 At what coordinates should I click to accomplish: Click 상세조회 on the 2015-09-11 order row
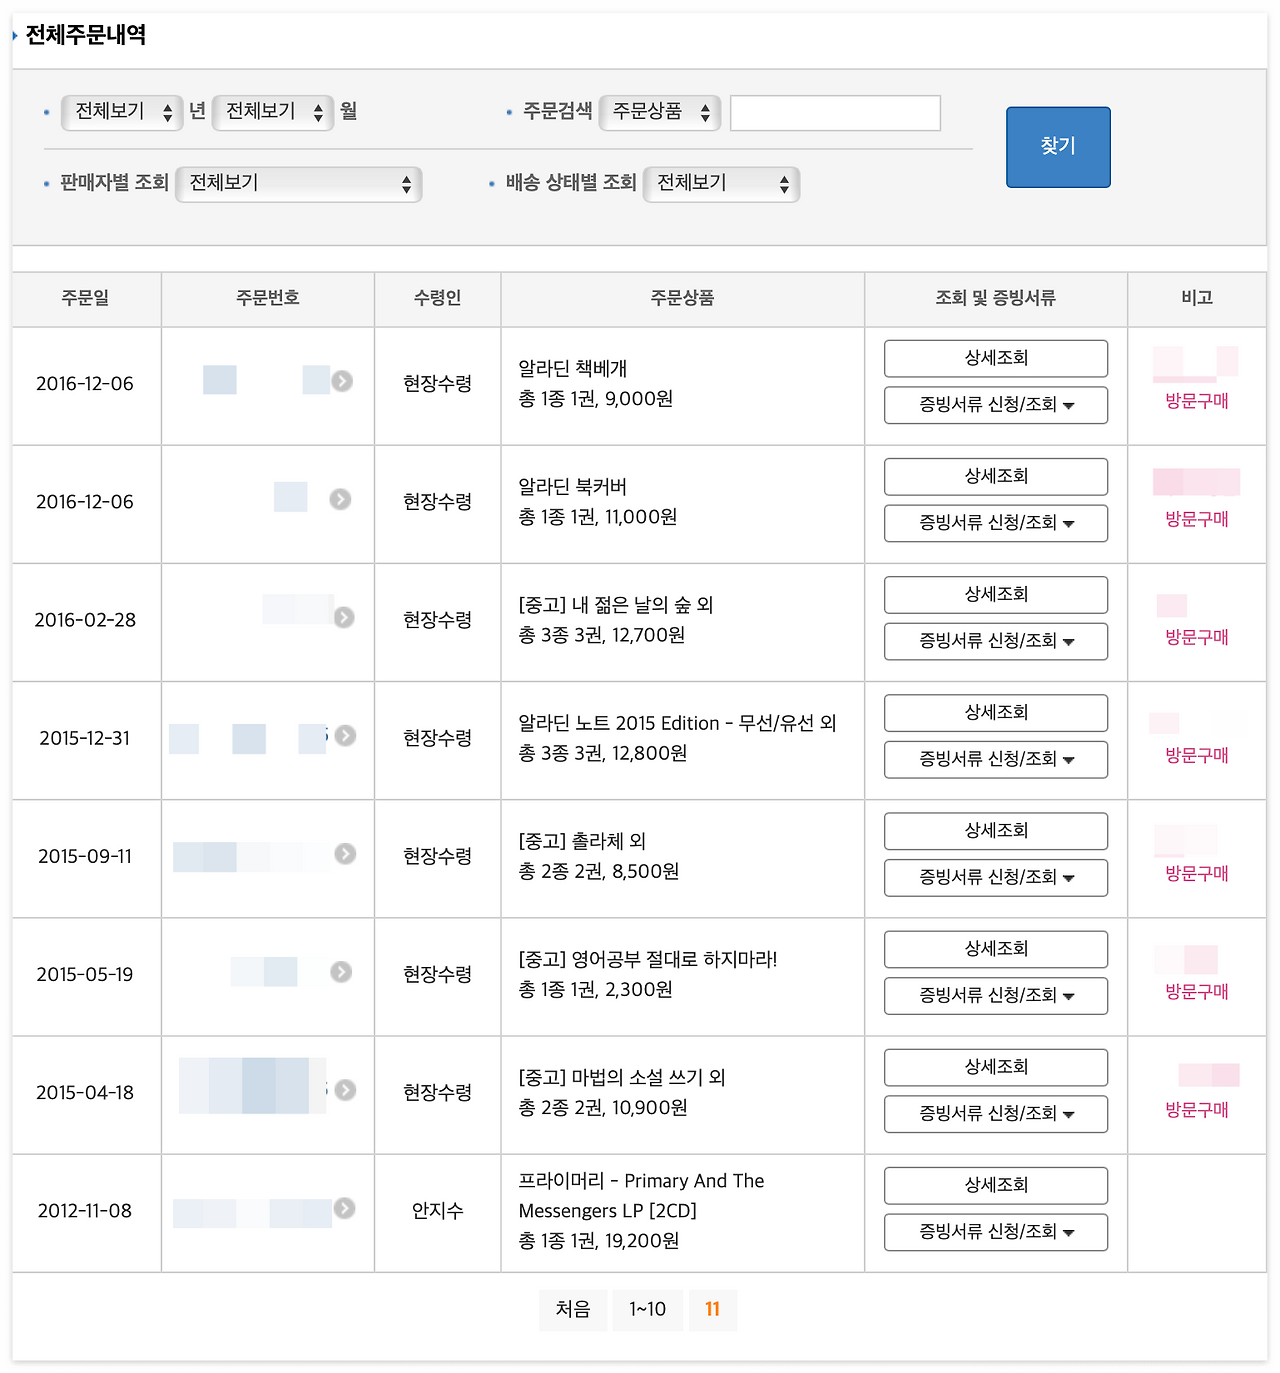point(995,830)
